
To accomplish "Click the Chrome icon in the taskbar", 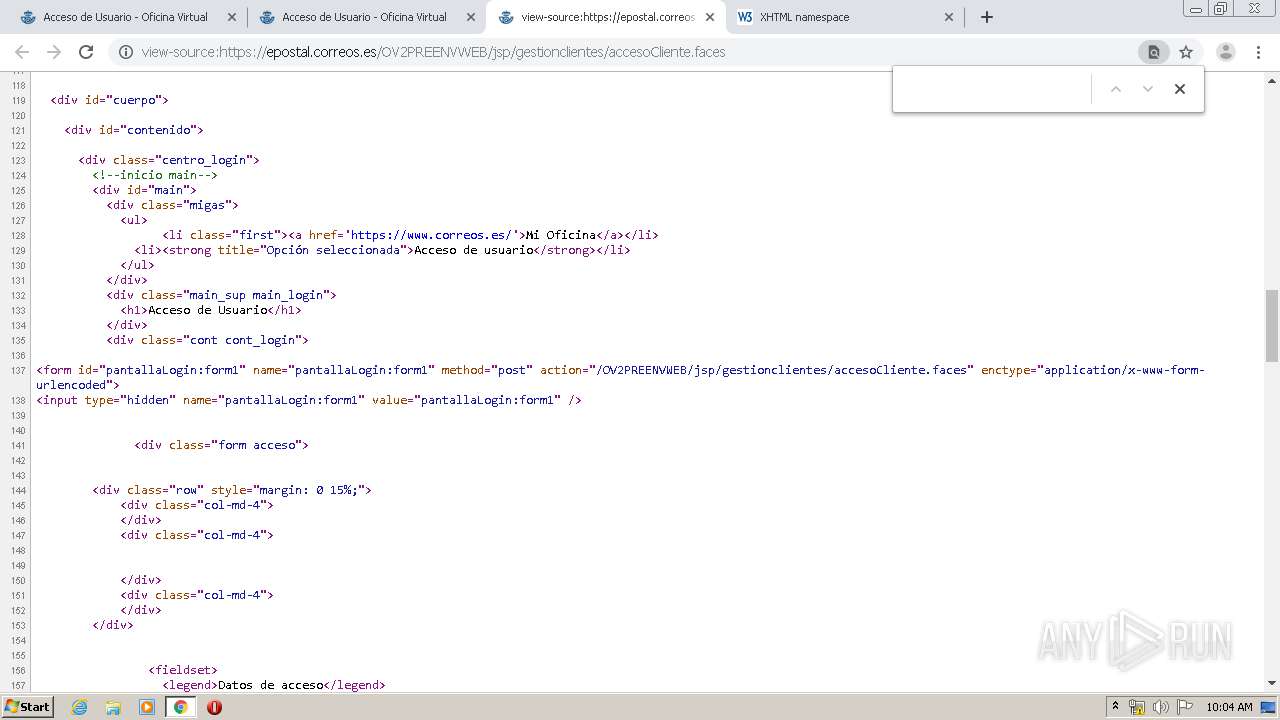I will point(181,707).
